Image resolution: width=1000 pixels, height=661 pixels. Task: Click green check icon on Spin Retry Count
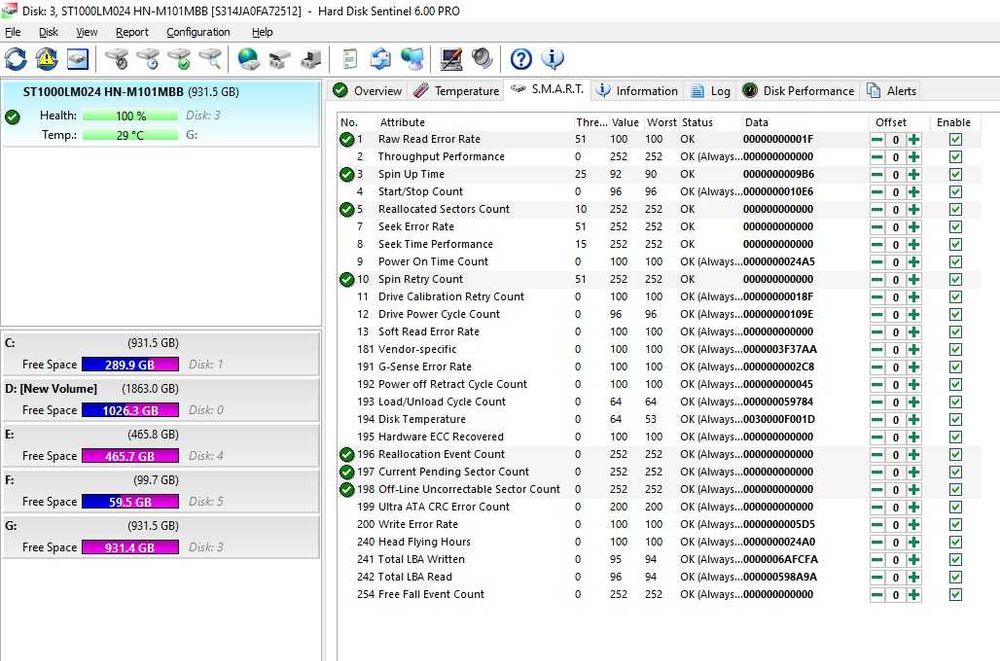click(x=347, y=279)
